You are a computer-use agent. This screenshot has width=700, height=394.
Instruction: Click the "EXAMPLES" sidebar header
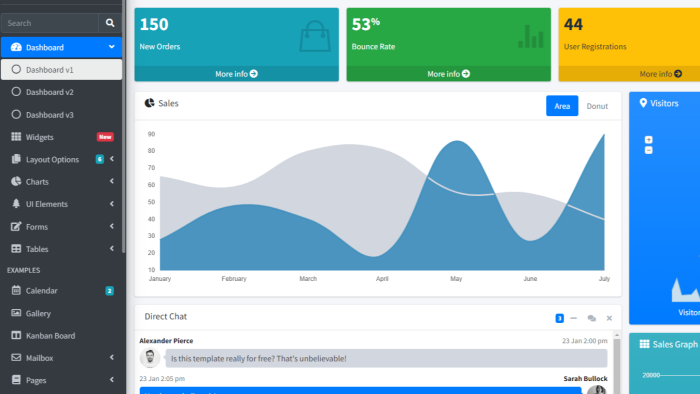(23, 270)
